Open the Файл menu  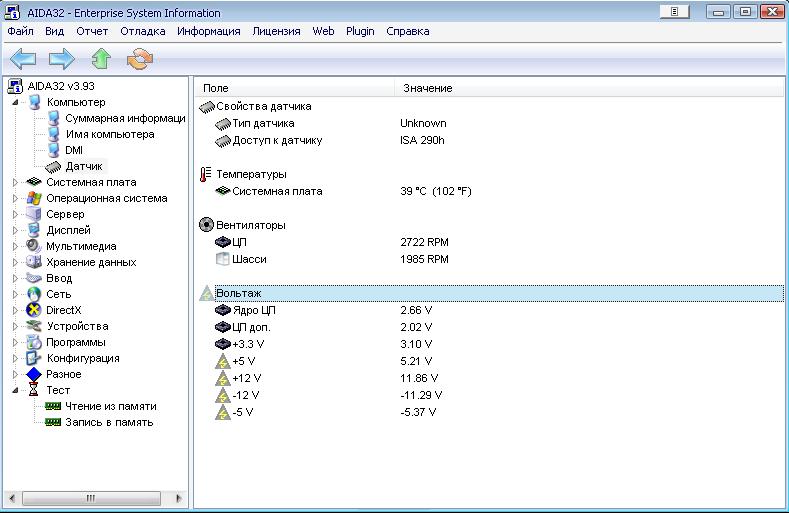click(x=20, y=31)
